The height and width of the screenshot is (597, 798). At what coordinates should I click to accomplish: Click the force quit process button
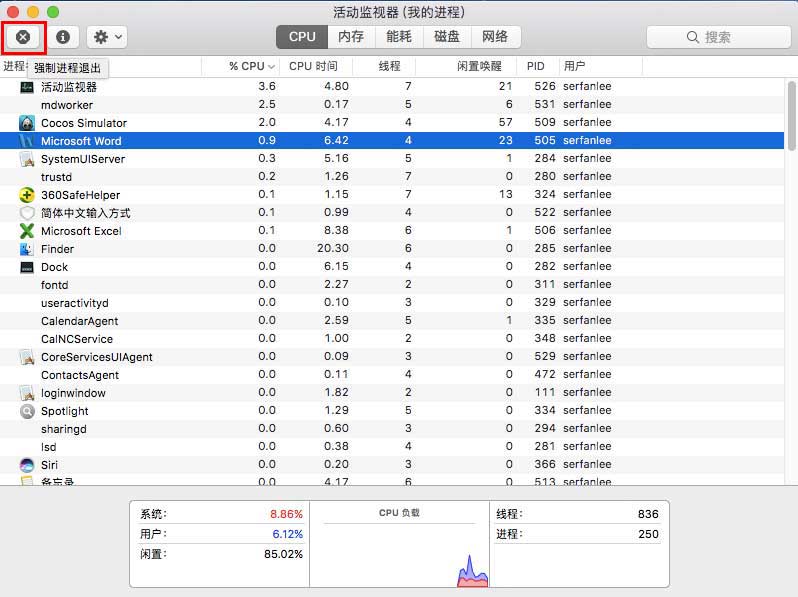click(23, 37)
